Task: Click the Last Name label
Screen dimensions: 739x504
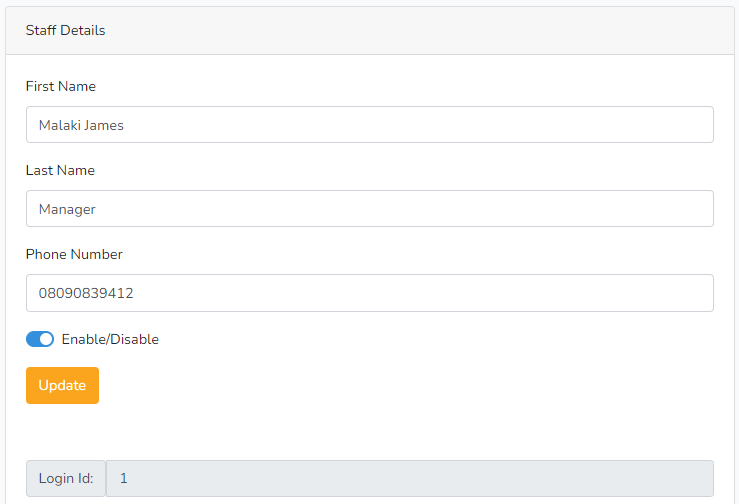Action: click(60, 170)
